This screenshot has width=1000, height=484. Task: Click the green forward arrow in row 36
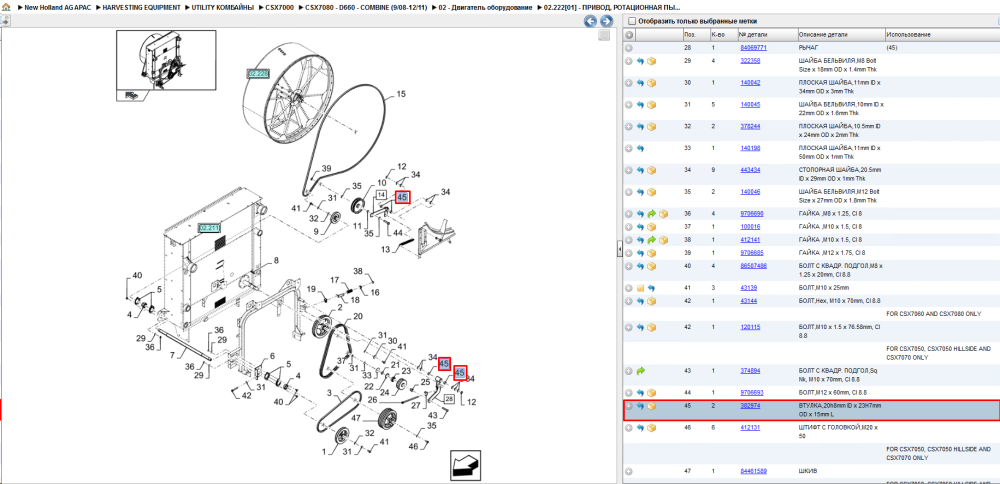(651, 214)
